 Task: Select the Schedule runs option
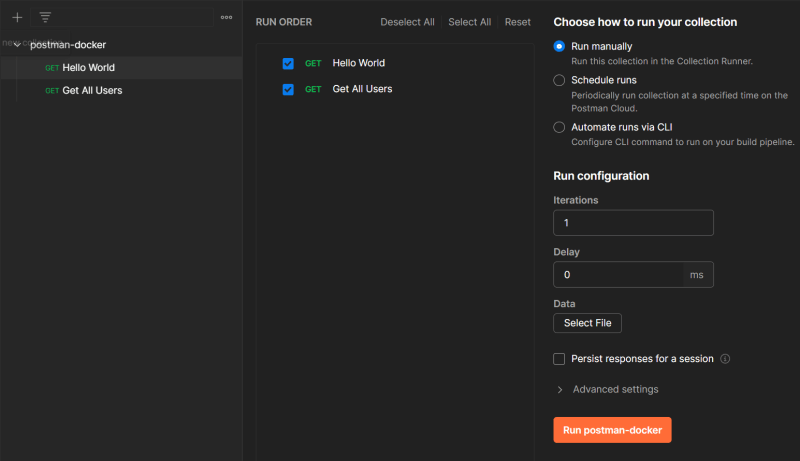point(559,80)
